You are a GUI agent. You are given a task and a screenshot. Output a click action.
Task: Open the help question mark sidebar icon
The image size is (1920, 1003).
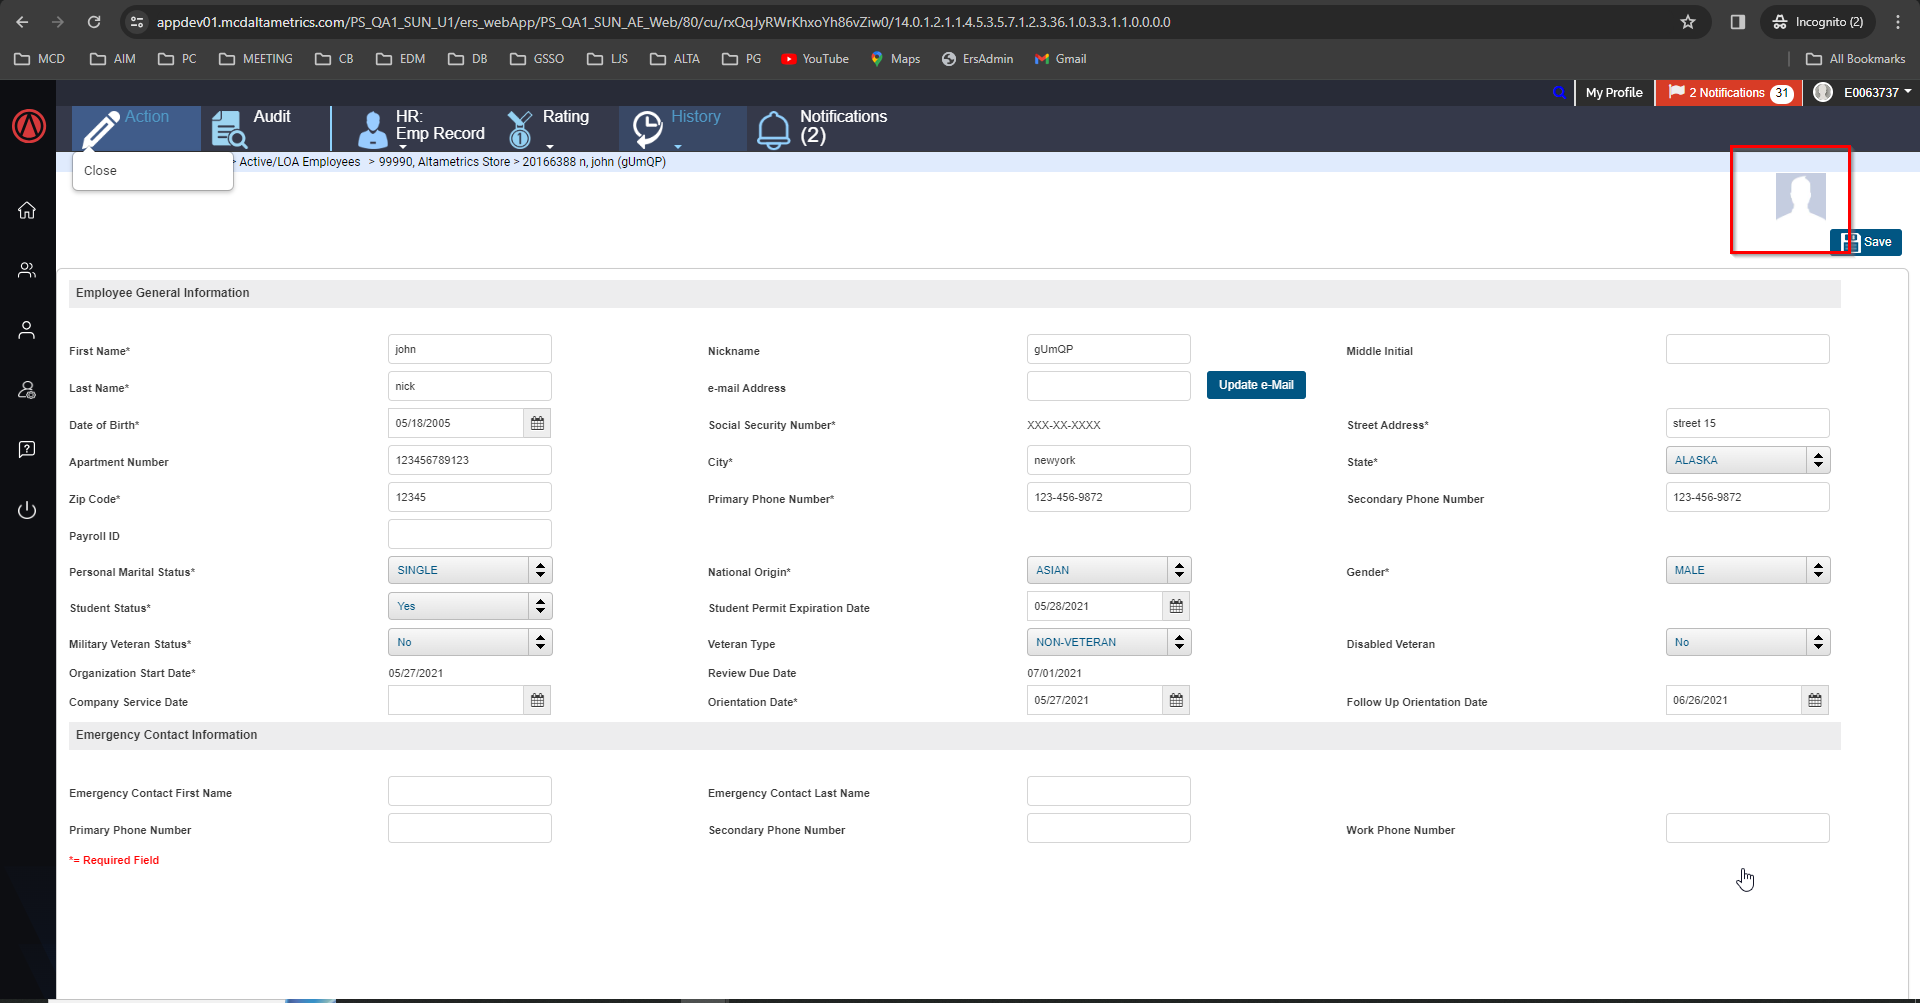coord(27,449)
